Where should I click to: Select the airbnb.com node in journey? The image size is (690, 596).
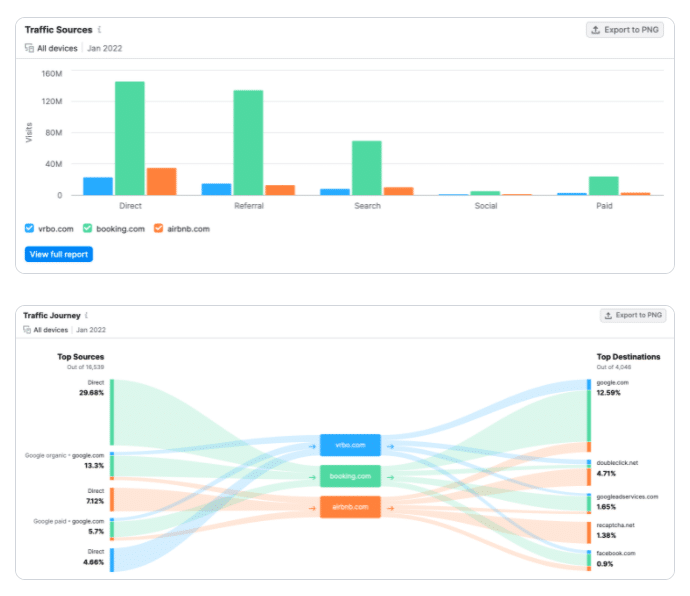click(350, 507)
